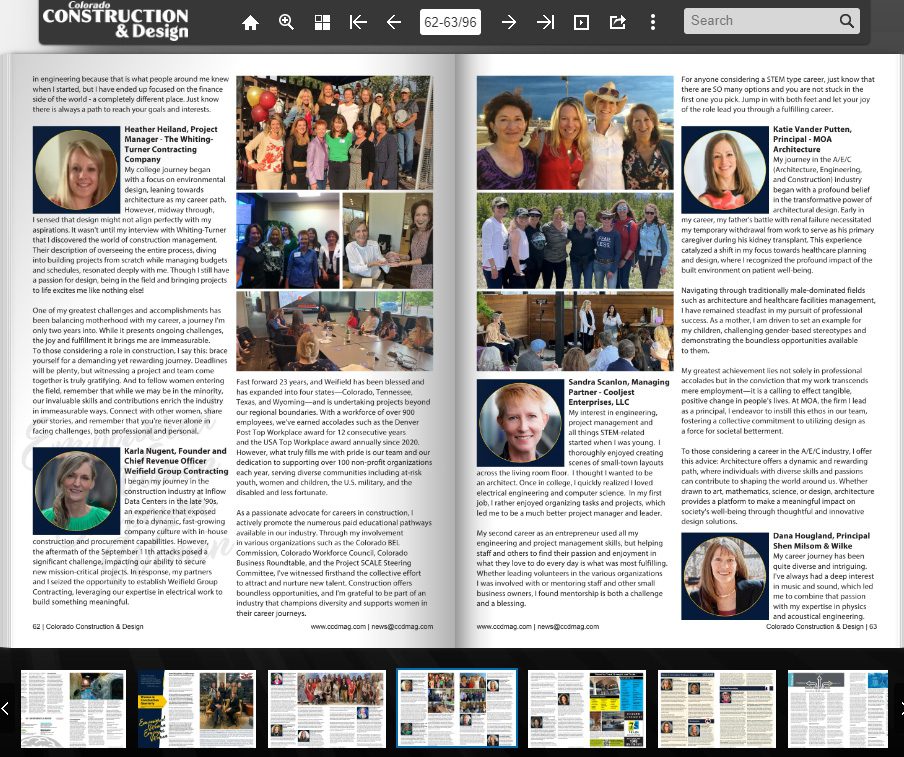The height and width of the screenshot is (757, 904).
Task: Go to home via the house icon
Action: (x=250, y=22)
